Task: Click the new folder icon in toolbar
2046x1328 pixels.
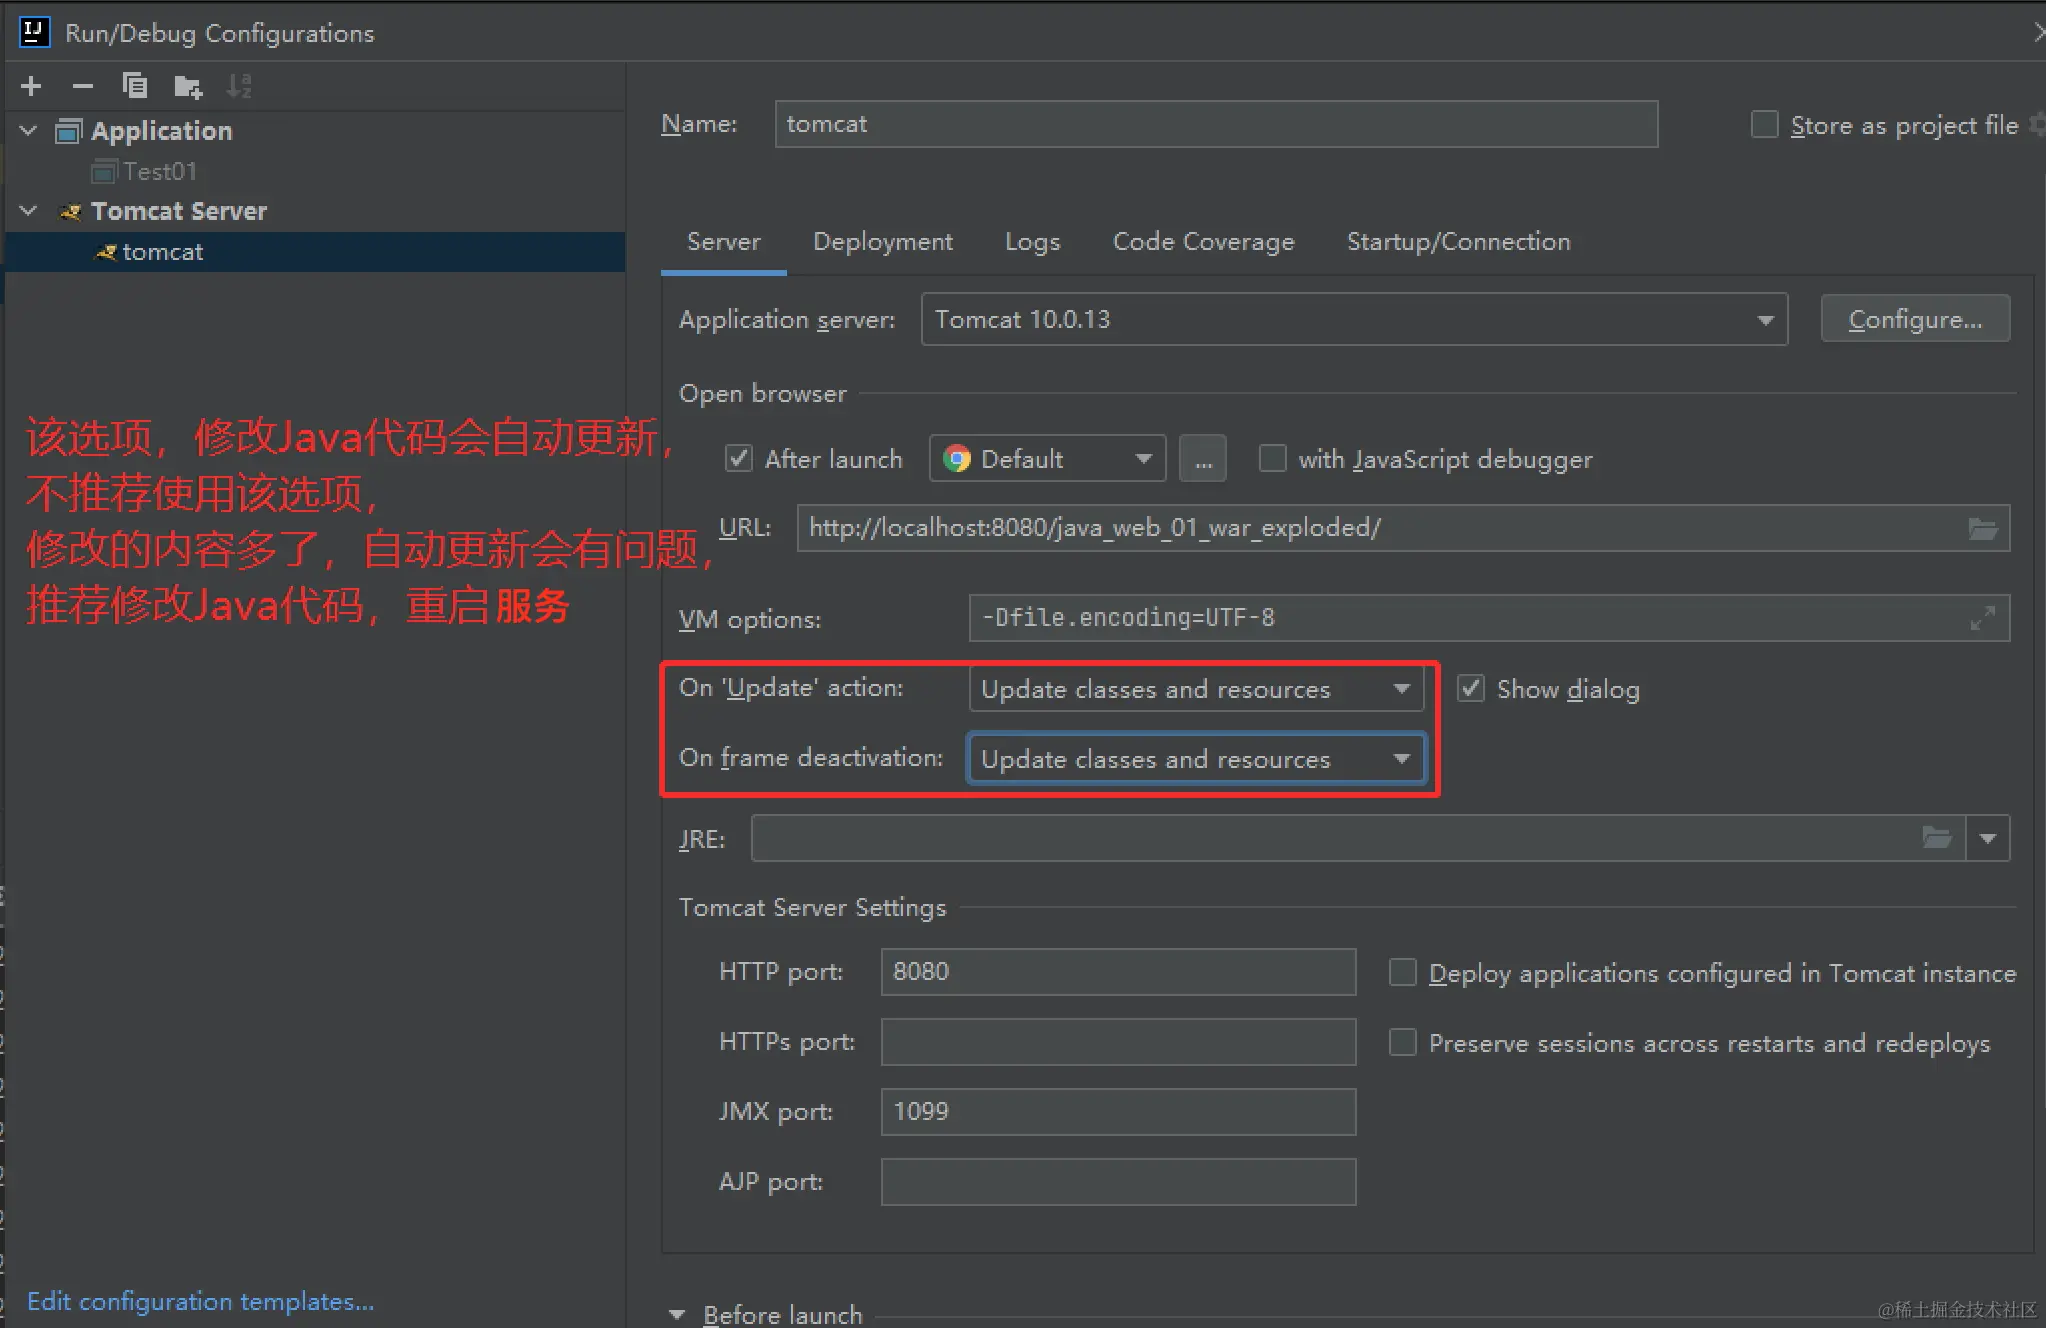Action: [187, 87]
